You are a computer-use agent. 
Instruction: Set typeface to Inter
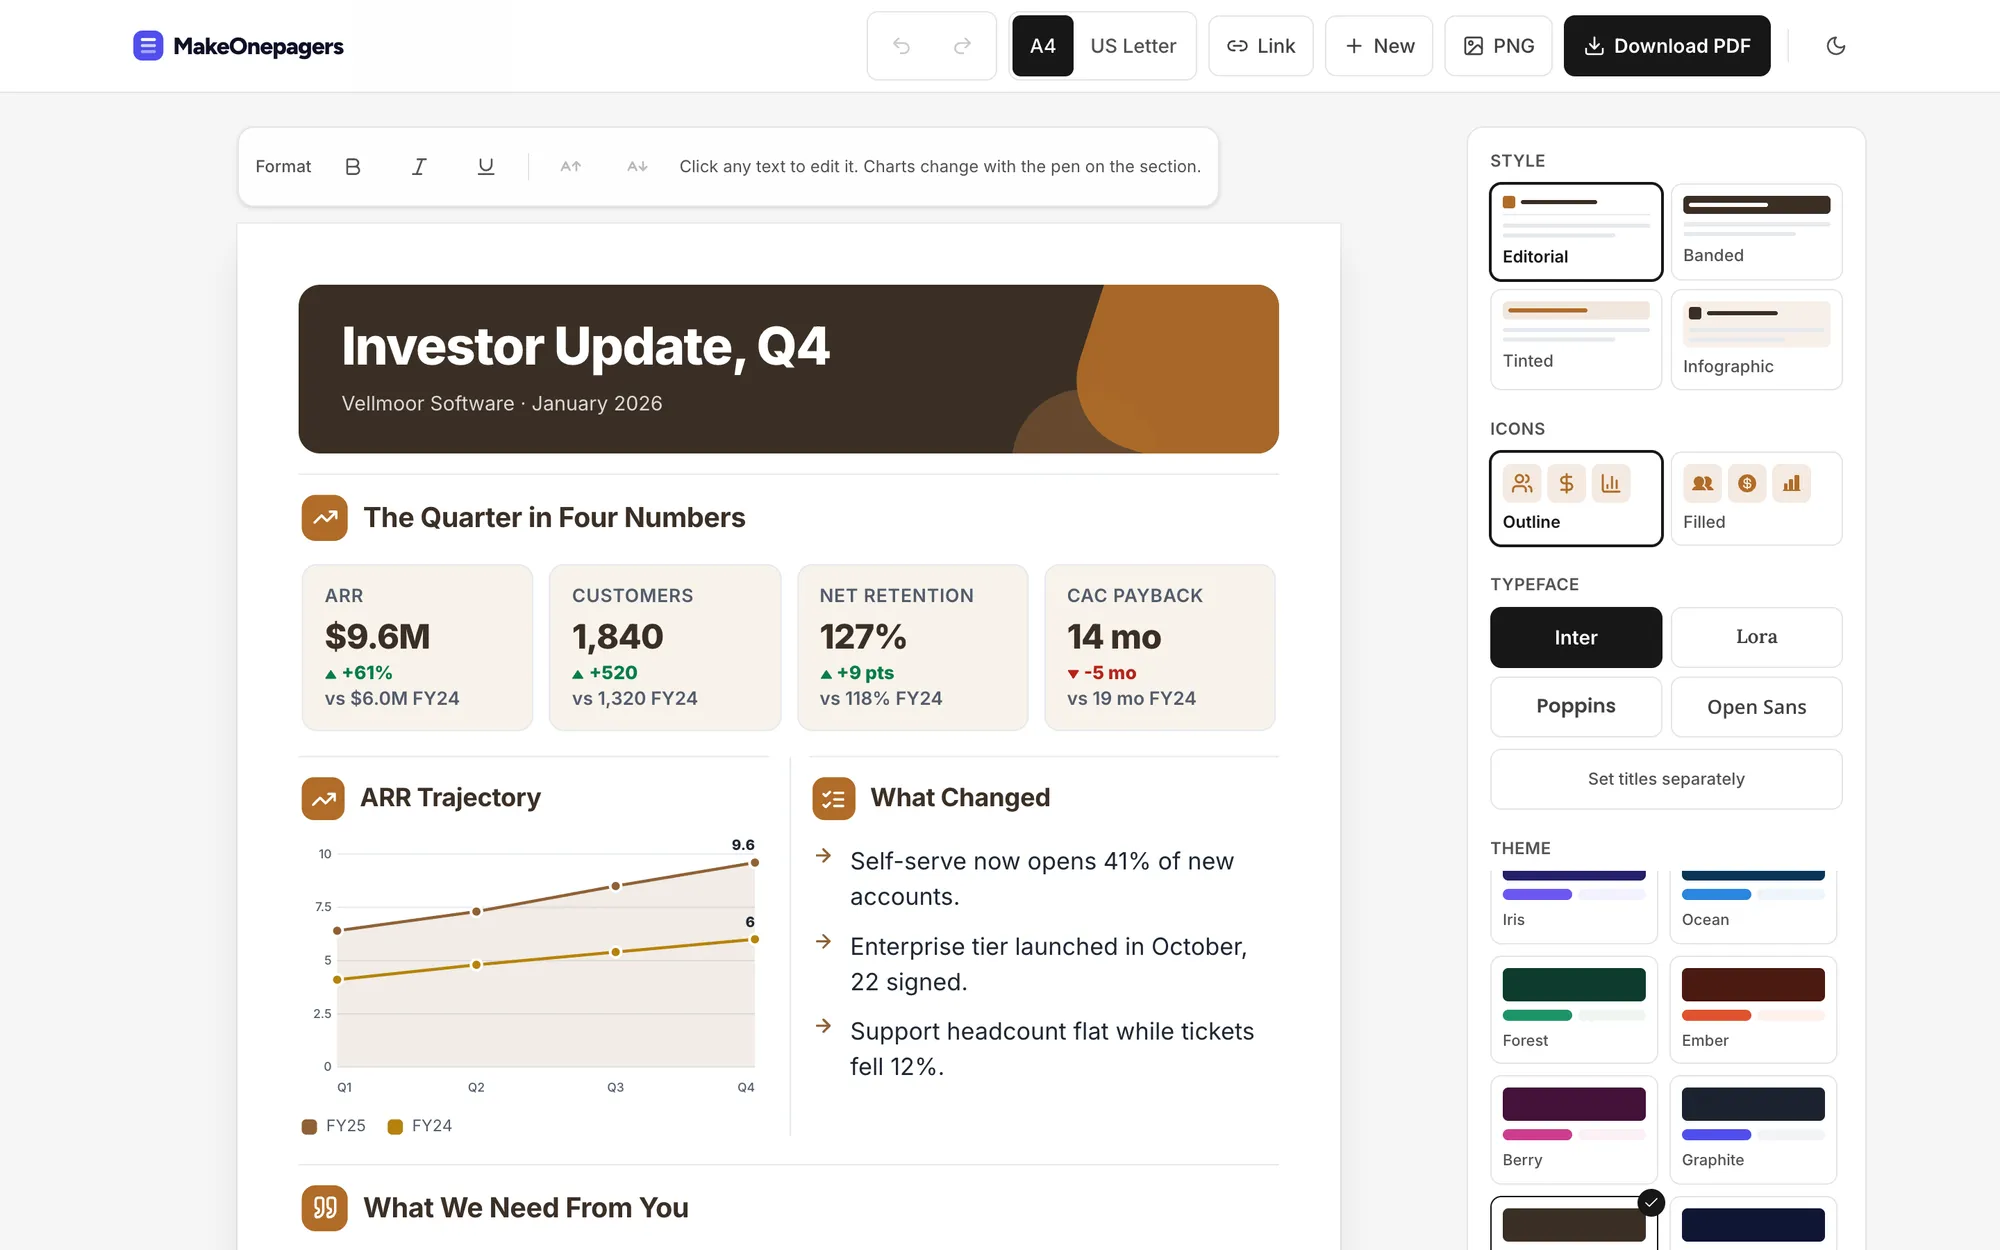click(1576, 637)
